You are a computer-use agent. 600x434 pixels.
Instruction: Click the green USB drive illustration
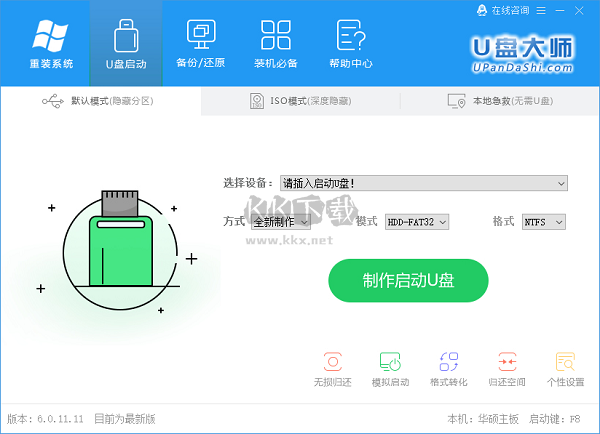(x=120, y=250)
